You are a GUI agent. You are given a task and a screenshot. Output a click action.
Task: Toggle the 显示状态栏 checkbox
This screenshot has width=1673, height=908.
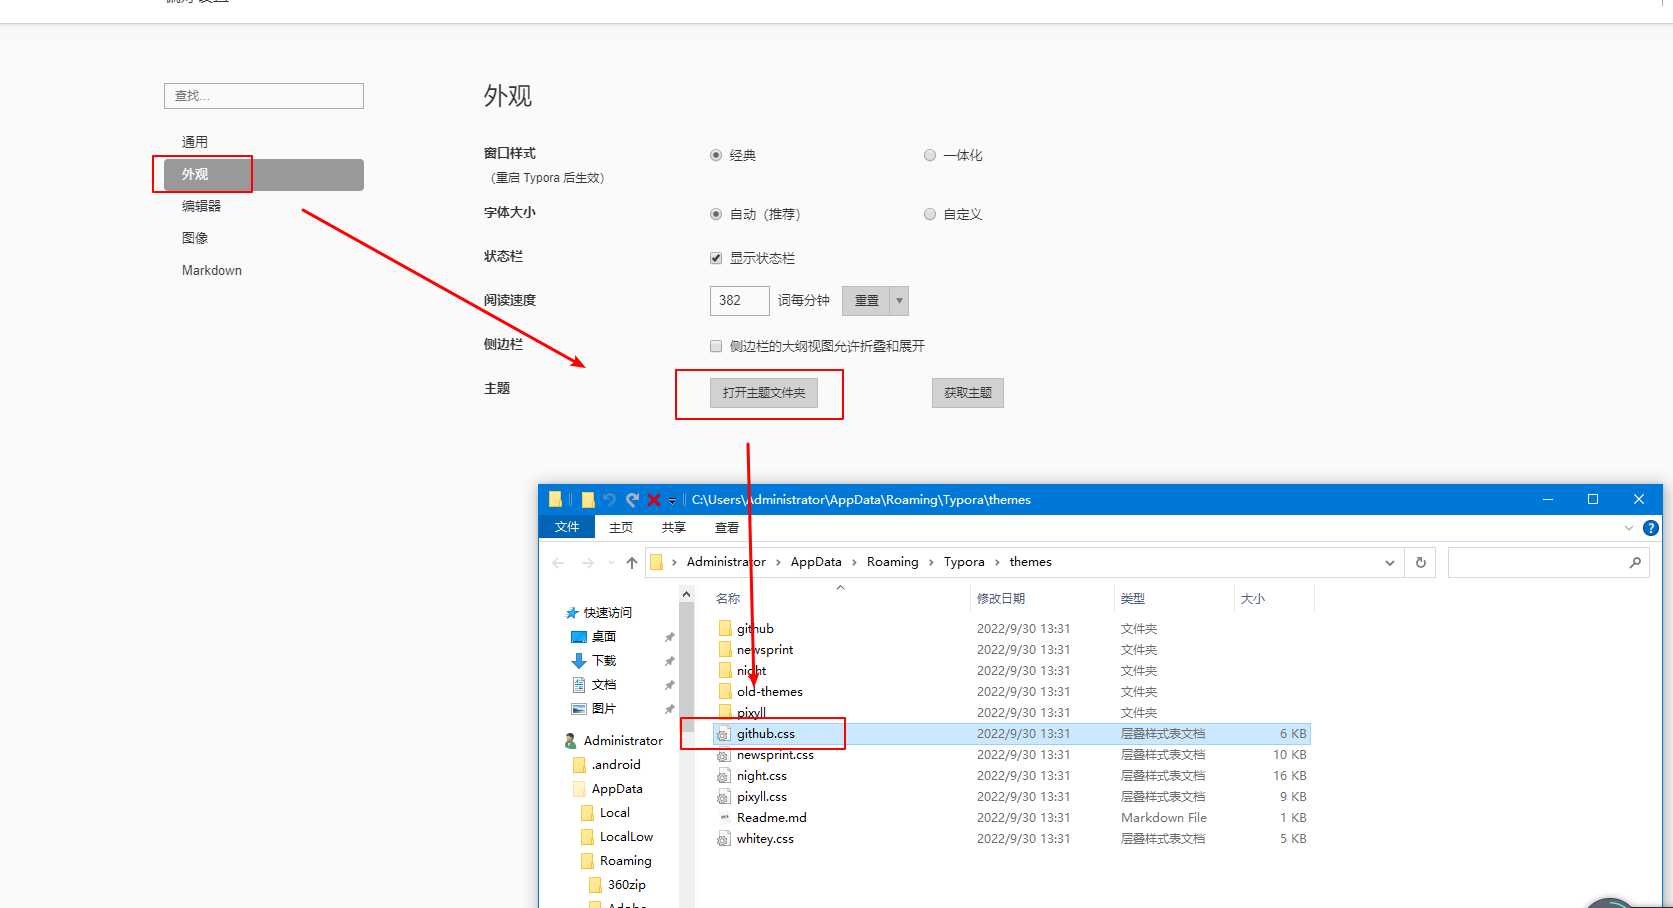point(716,258)
